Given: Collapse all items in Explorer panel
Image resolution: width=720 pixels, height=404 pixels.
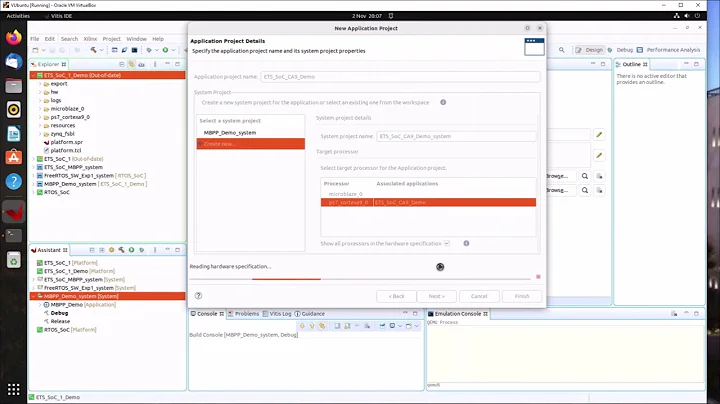Looking at the screenshot, I should [x=121, y=64].
